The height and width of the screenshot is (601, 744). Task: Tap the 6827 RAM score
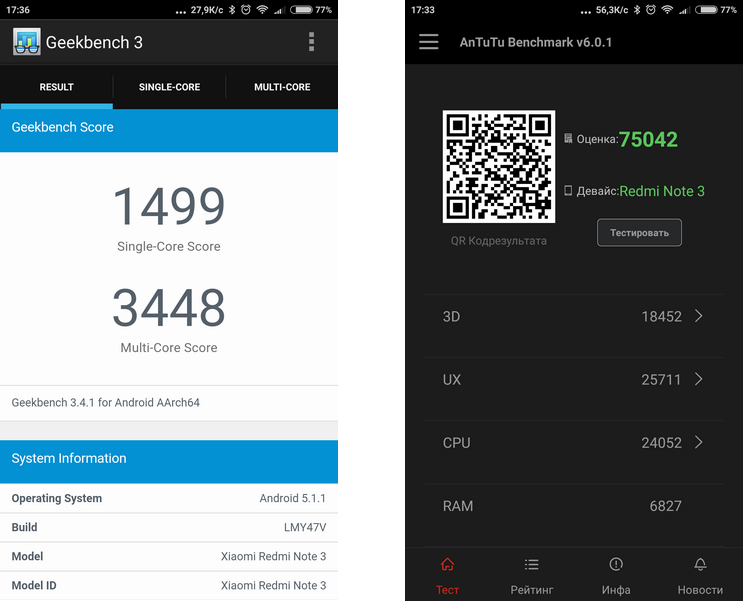pos(665,506)
